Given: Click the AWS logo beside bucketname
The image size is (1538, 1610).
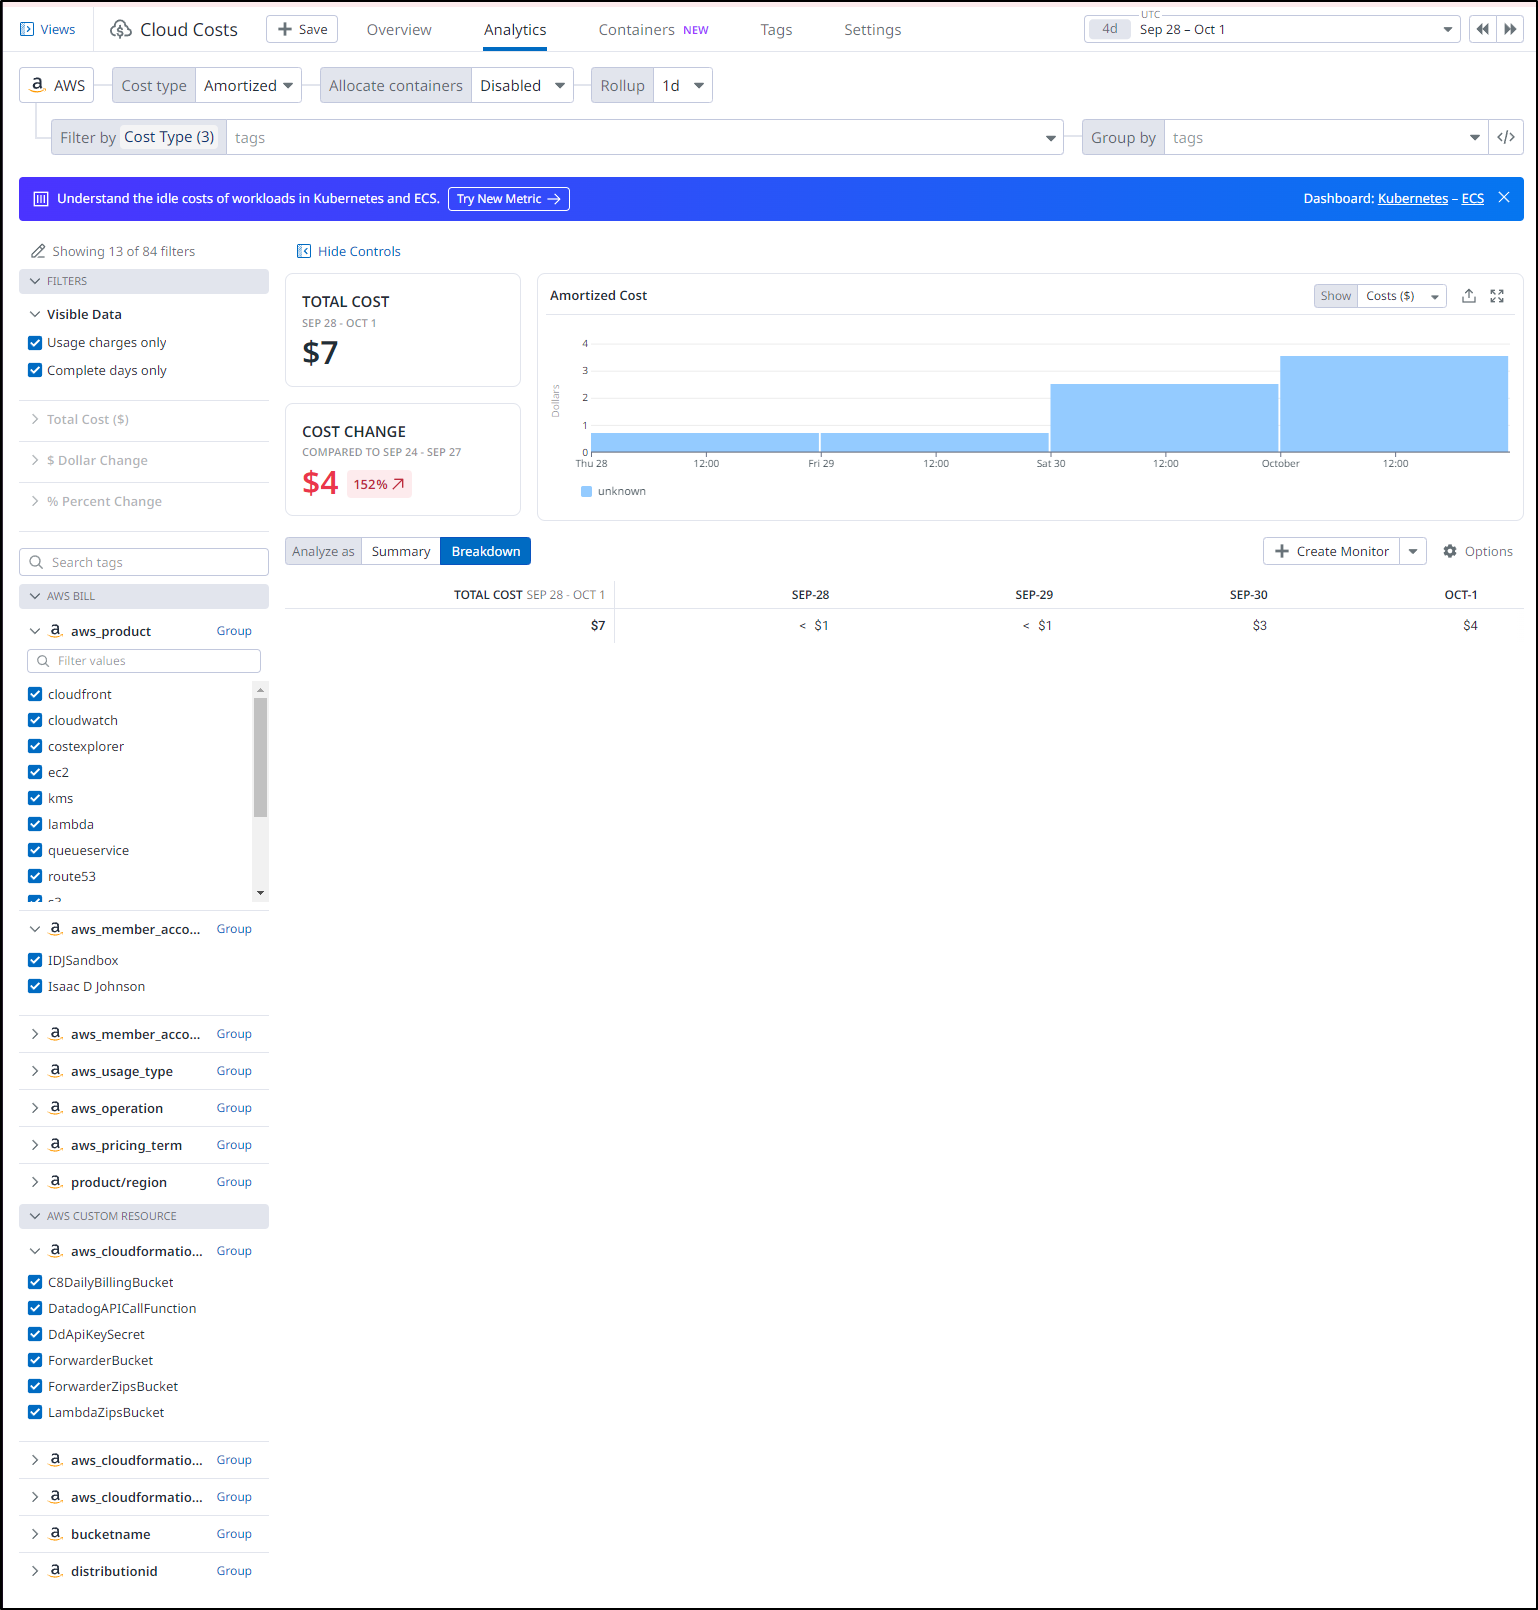Looking at the screenshot, I should tap(56, 1534).
